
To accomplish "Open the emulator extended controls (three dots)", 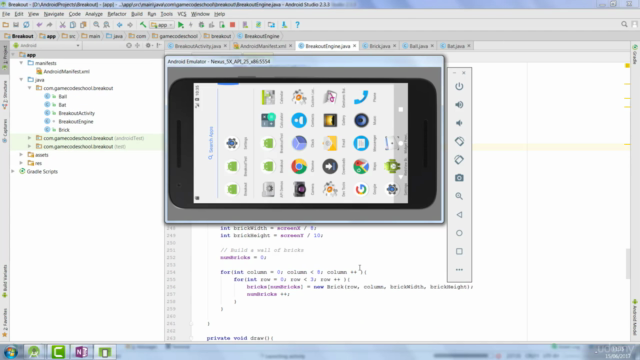I will [459, 270].
